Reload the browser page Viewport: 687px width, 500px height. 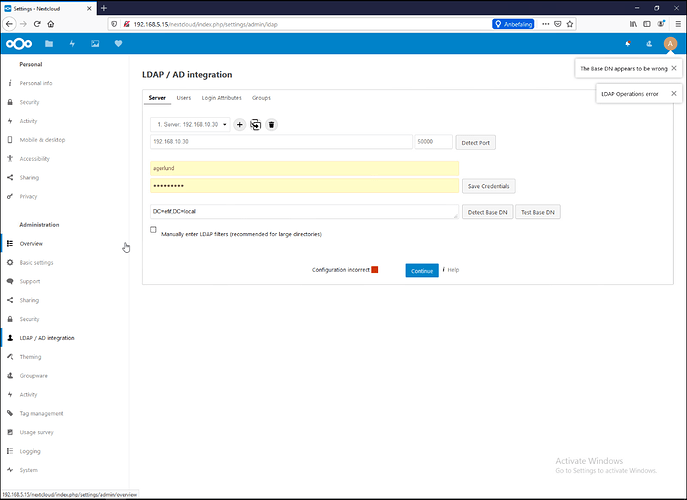point(37,24)
